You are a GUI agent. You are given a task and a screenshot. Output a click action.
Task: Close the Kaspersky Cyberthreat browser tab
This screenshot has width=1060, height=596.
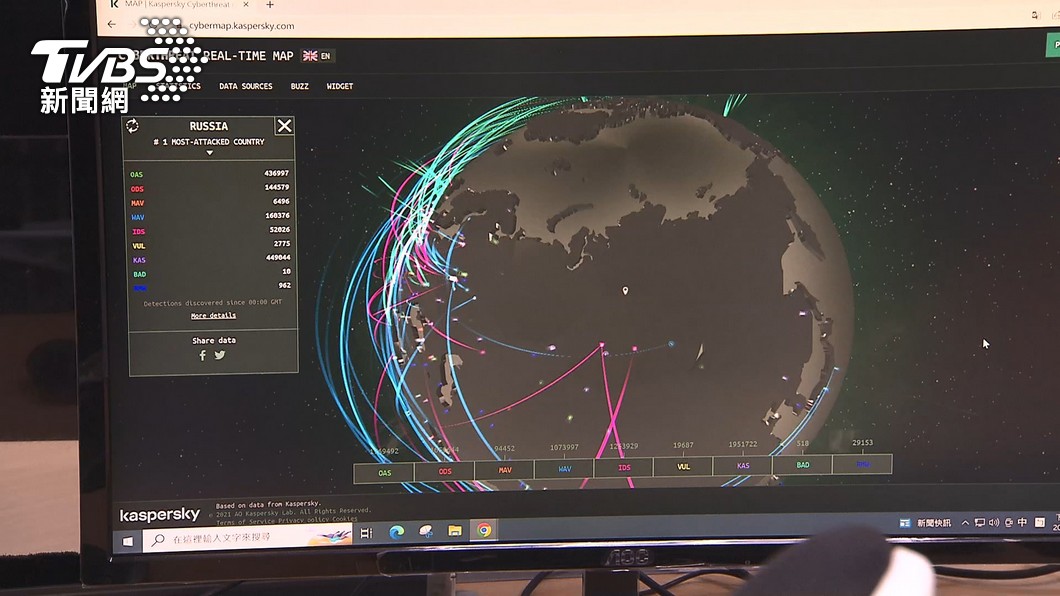245,4
